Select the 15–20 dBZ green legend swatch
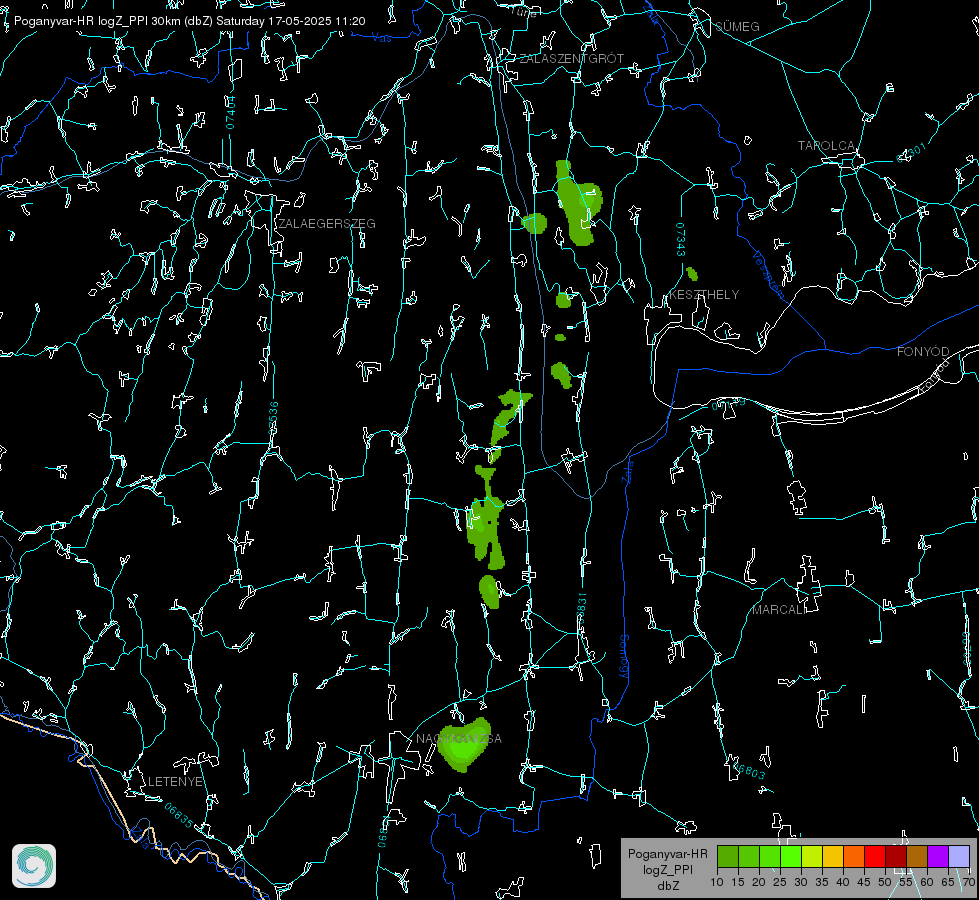Image resolution: width=979 pixels, height=900 pixels. (749, 856)
